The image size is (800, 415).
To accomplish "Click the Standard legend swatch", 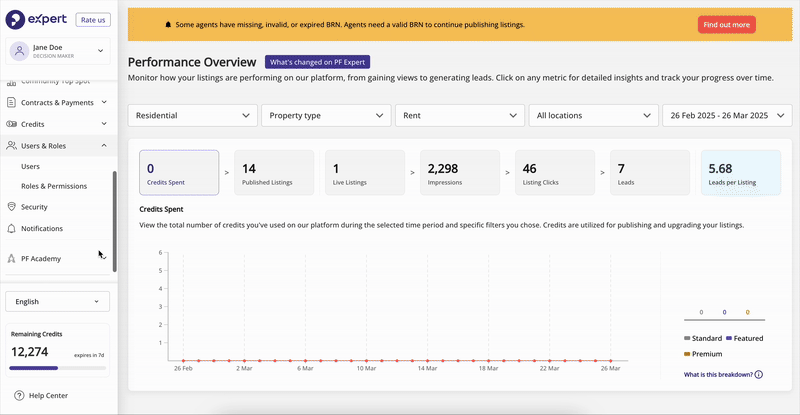I will 687,338.
